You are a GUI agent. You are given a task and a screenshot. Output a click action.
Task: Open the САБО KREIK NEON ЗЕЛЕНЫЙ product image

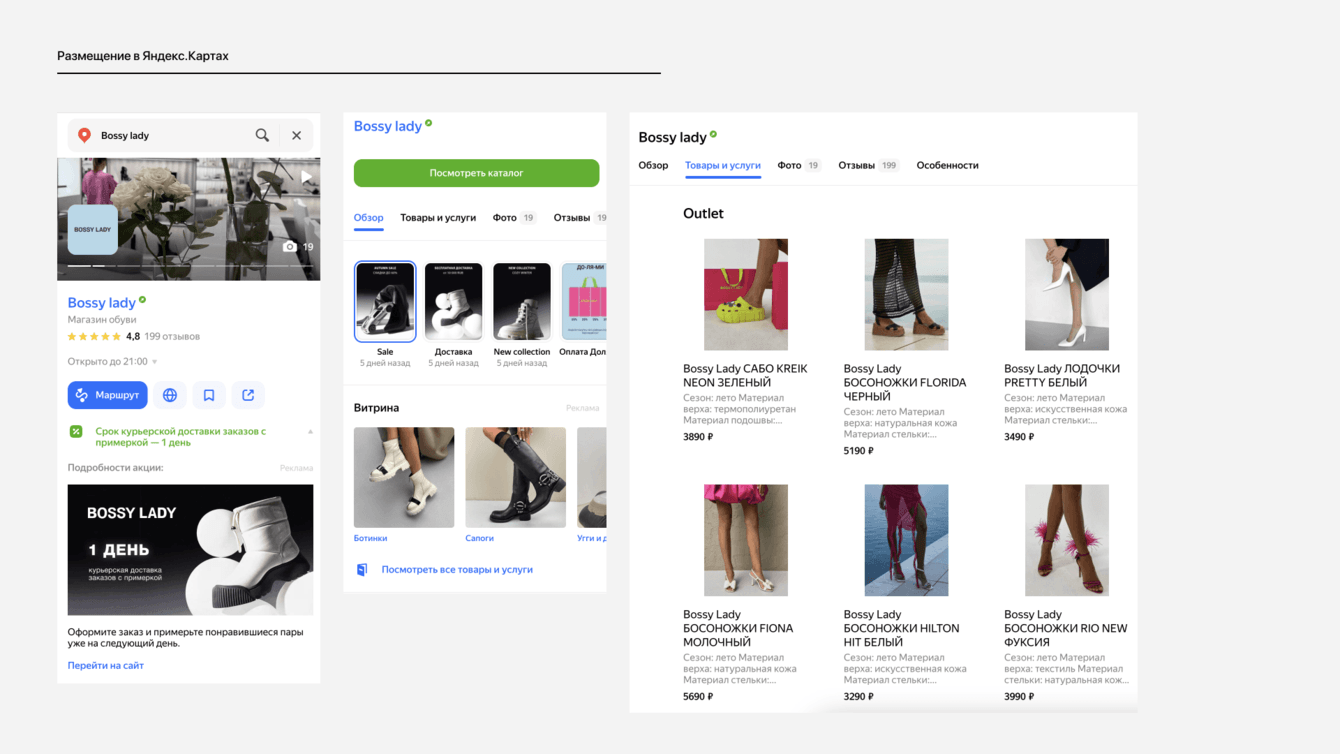coord(746,294)
